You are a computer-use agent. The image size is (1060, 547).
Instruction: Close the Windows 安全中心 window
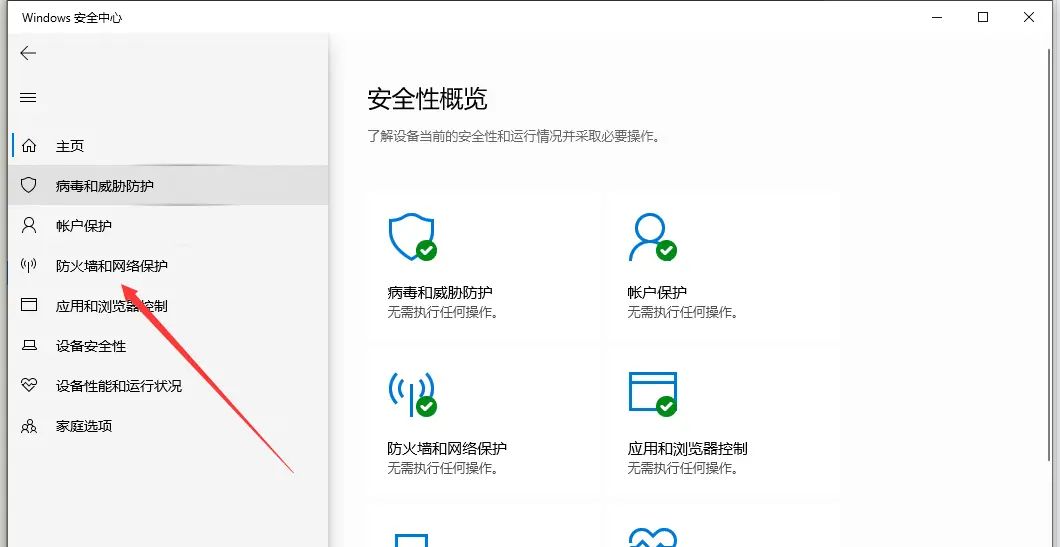[1028, 18]
